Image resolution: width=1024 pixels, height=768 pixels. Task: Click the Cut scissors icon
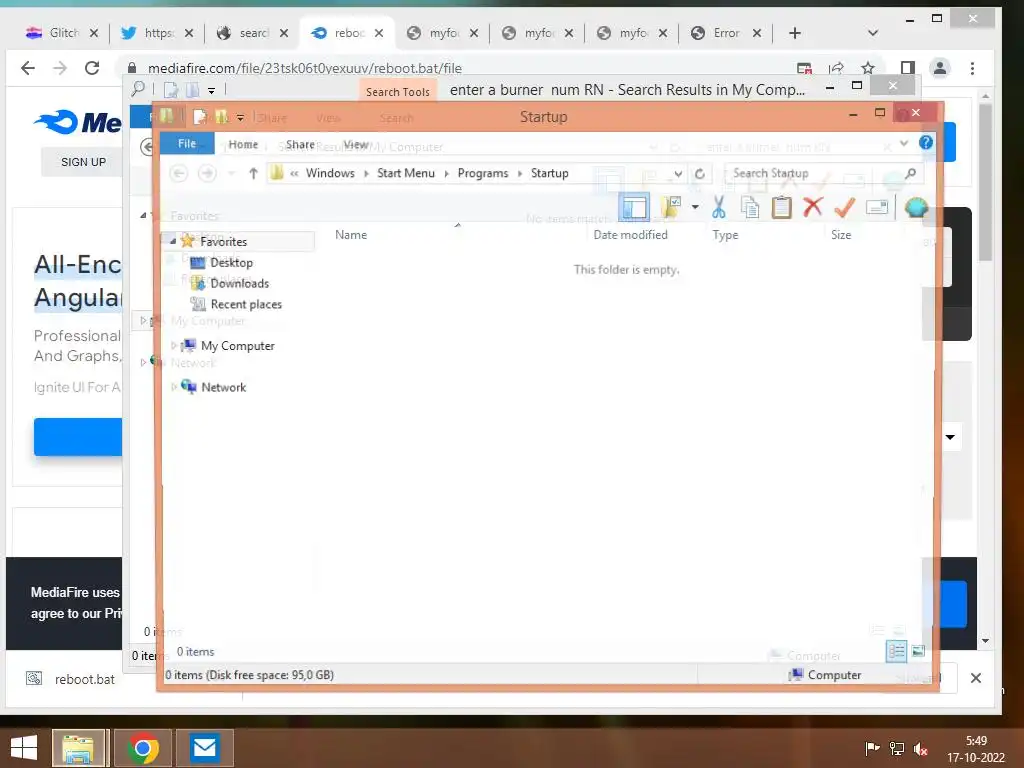coord(718,207)
